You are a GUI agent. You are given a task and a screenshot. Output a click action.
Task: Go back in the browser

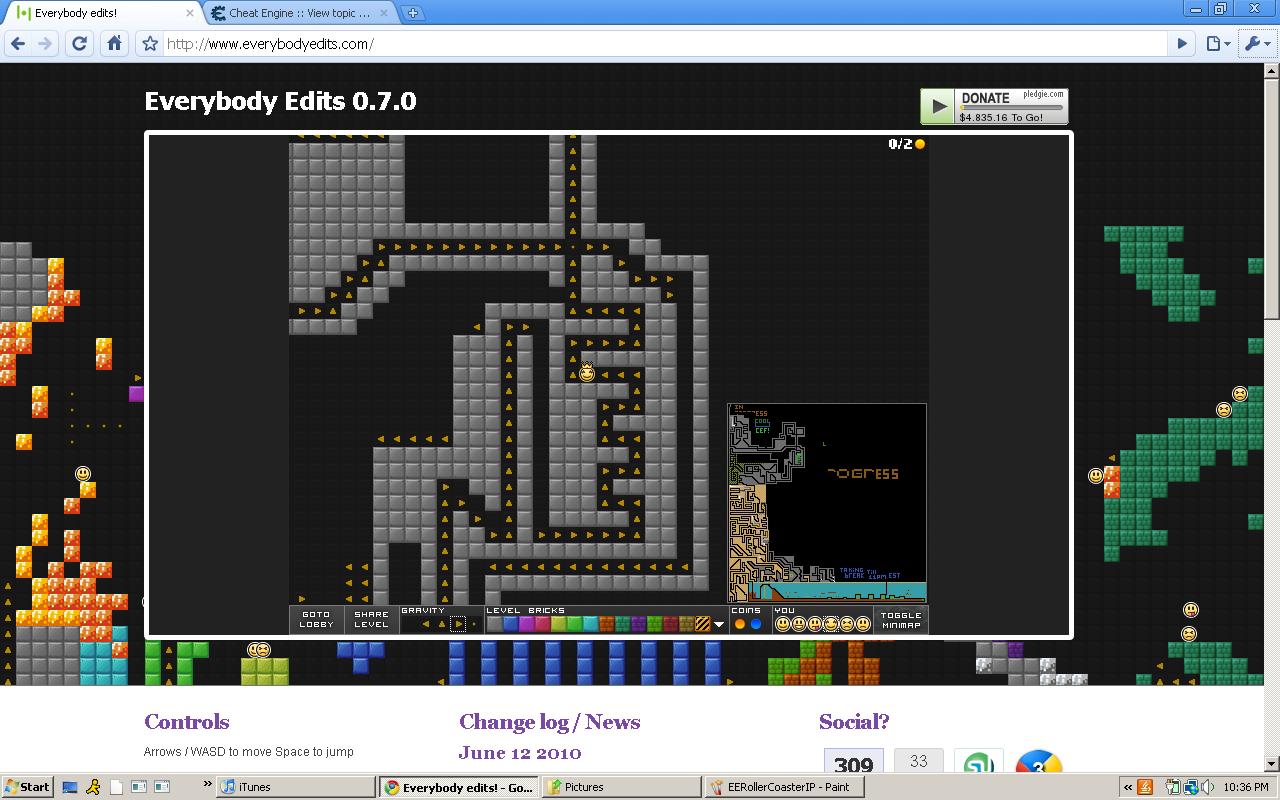18,43
